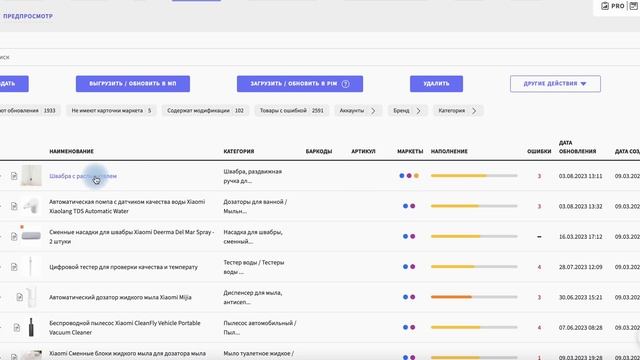This screenshot has height=360, width=640.
Task: Sort by Наполнение column header
Action: click(449, 151)
